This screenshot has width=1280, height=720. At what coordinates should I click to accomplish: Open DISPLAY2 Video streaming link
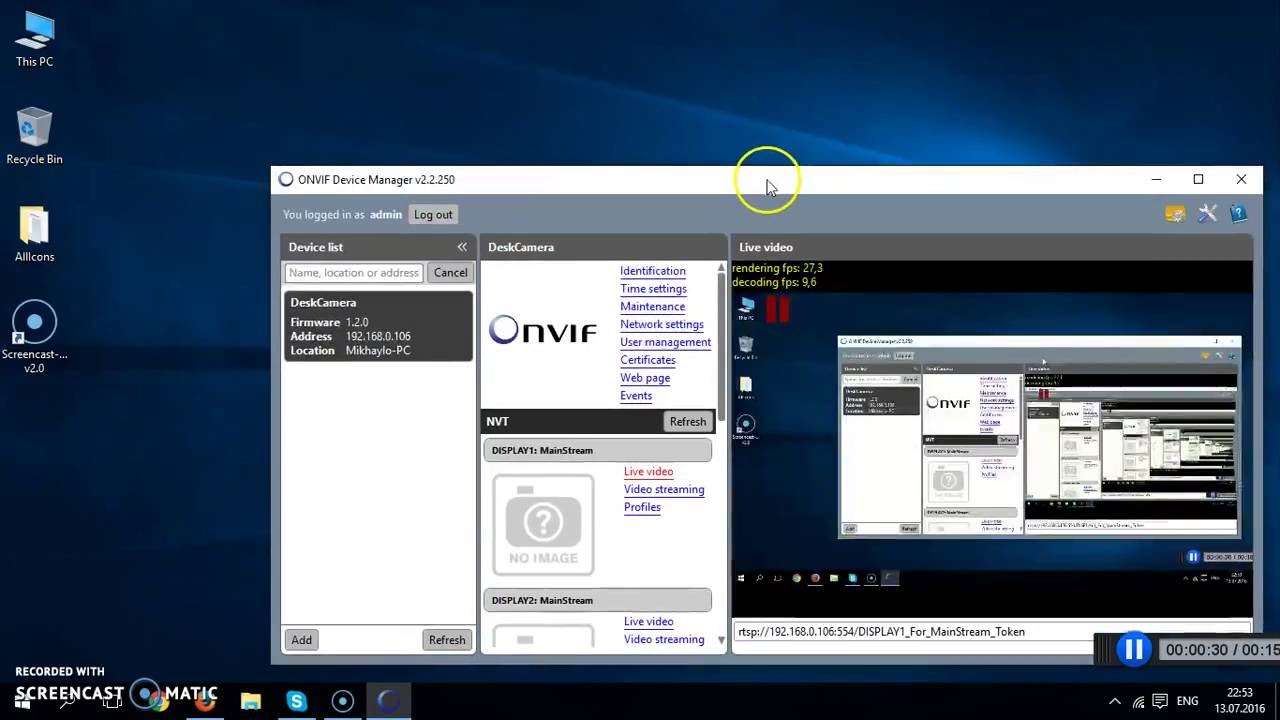[x=664, y=640]
